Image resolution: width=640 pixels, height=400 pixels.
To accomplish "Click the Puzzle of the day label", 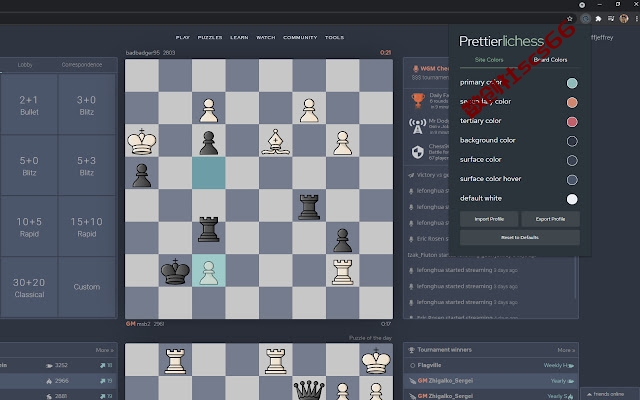I will [x=370, y=338].
